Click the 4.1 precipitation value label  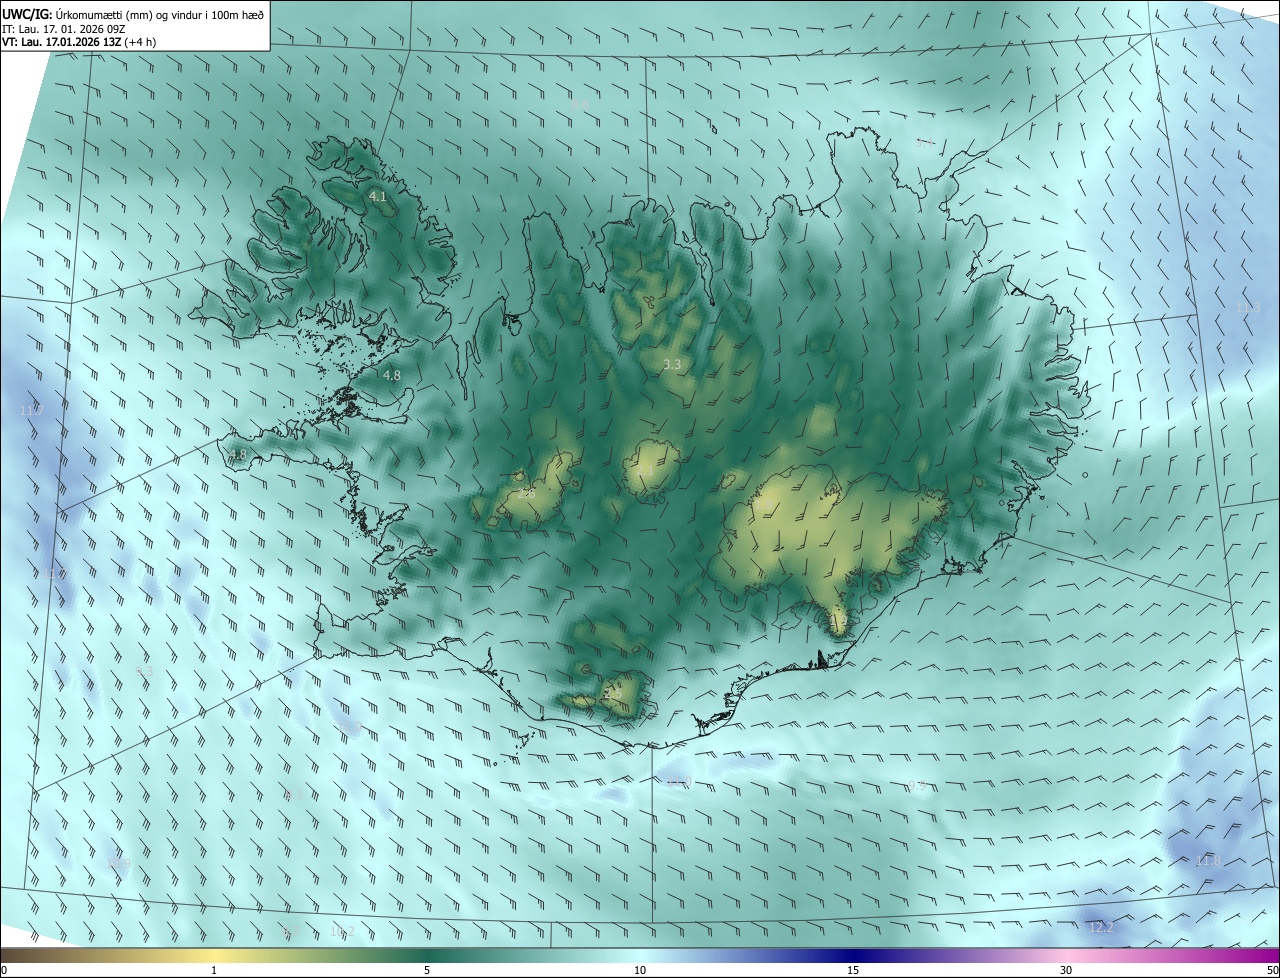(x=377, y=197)
